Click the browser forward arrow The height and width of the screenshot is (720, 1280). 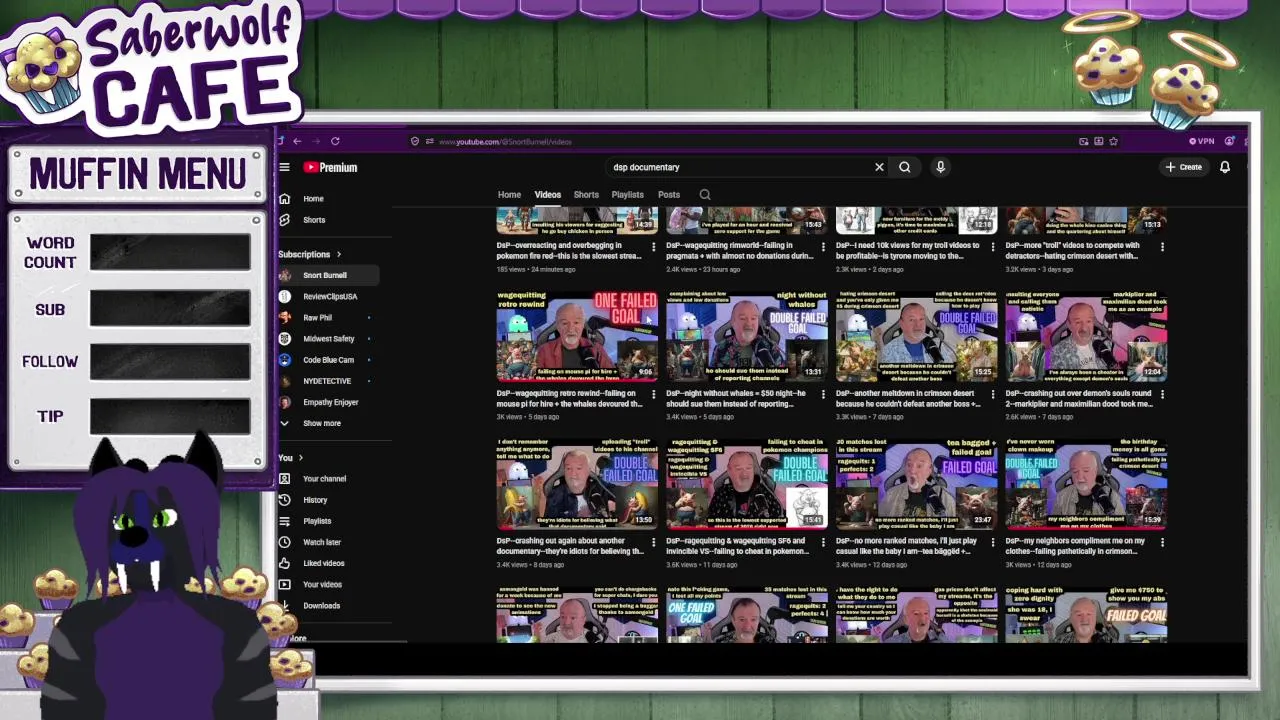[x=315, y=141]
